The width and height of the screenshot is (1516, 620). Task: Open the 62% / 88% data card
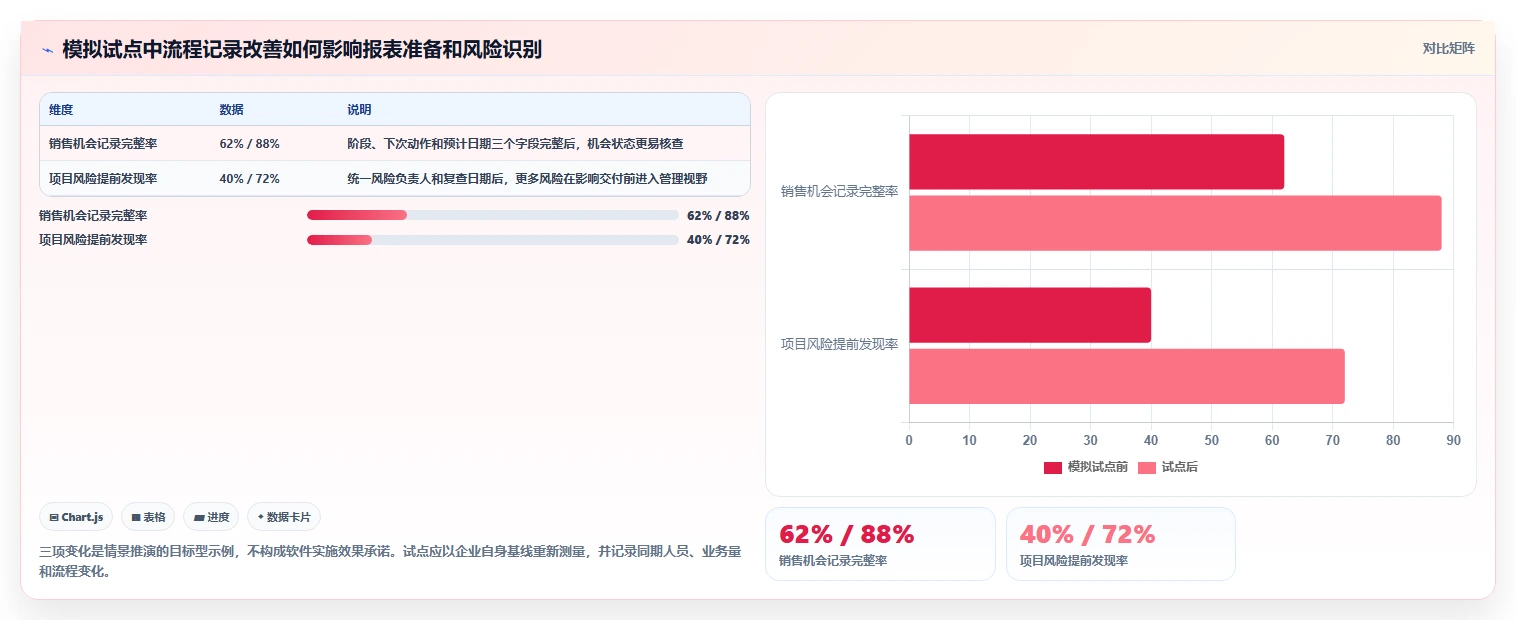pos(880,544)
